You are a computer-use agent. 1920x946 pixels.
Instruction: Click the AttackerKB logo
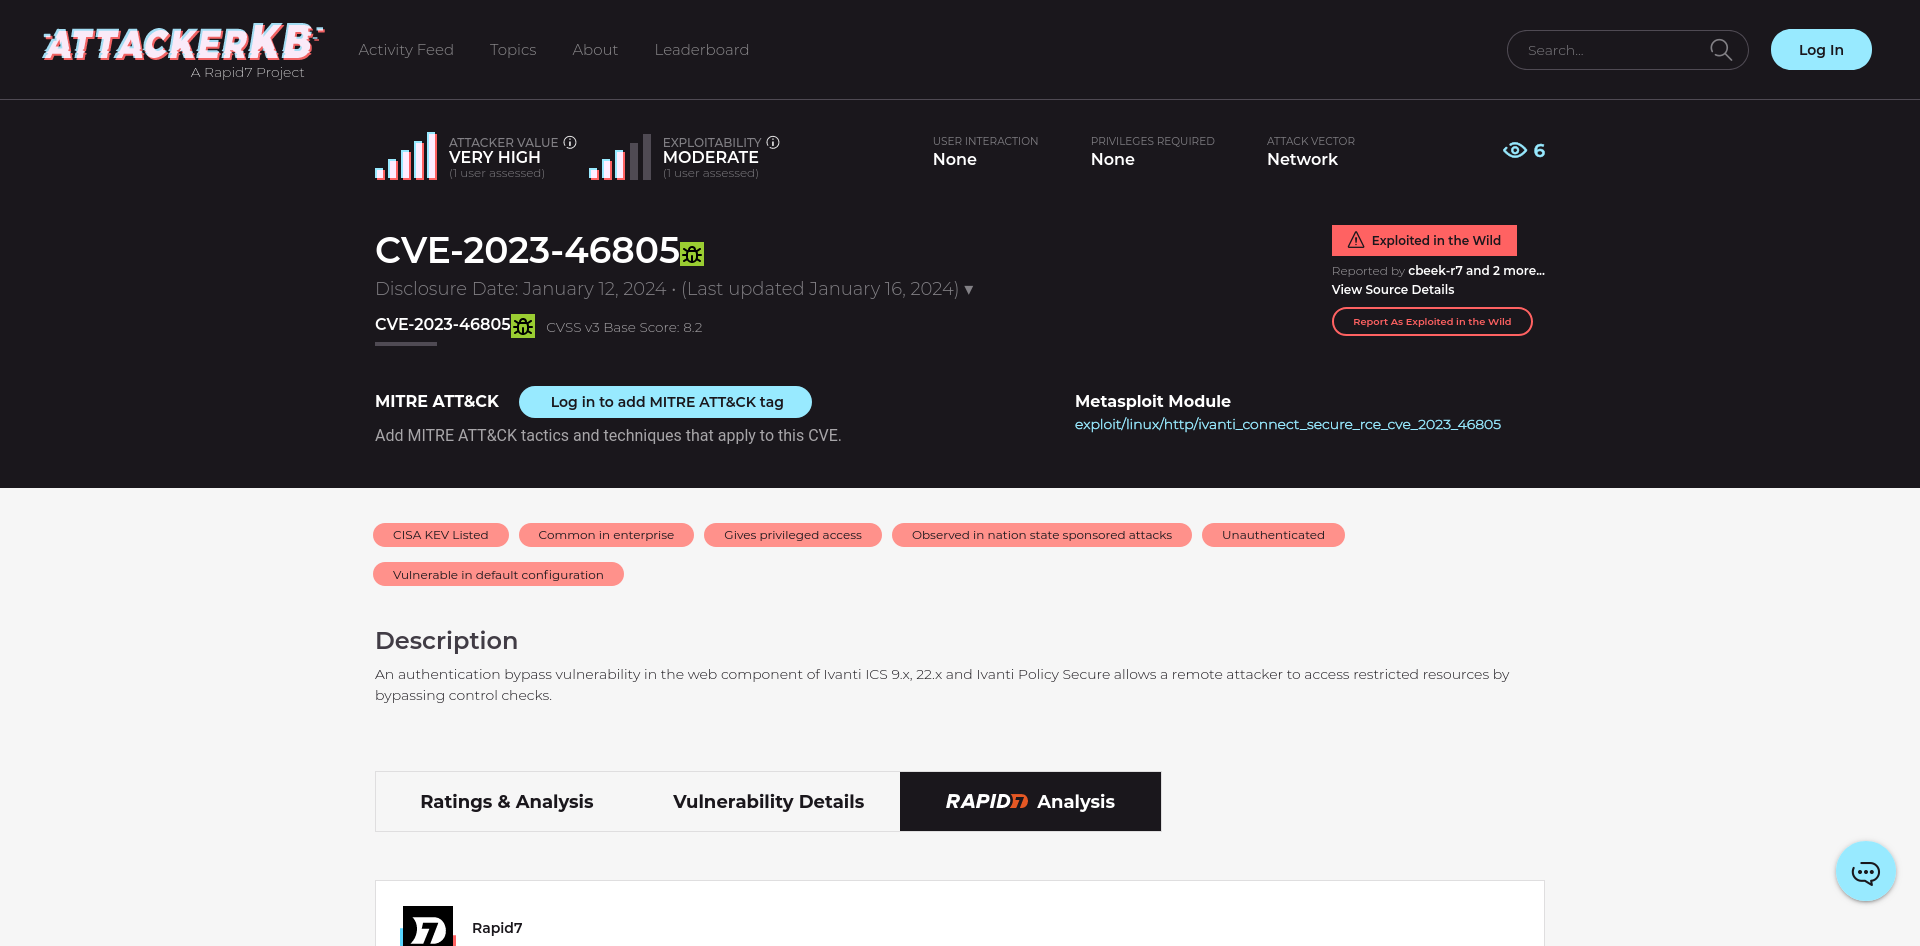click(x=183, y=43)
